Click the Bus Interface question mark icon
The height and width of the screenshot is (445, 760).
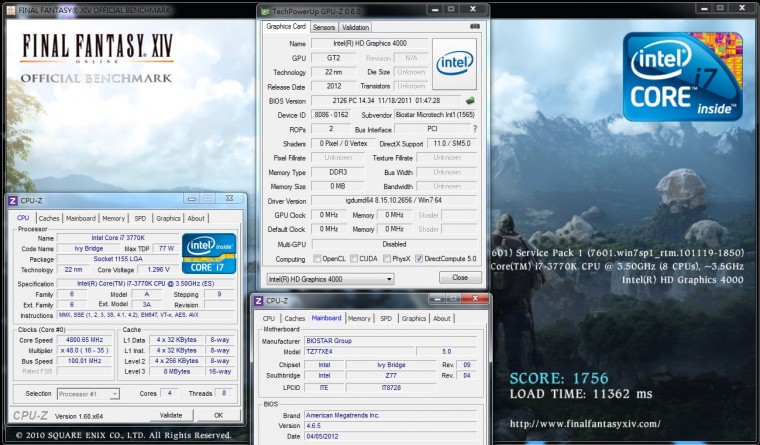[474, 128]
